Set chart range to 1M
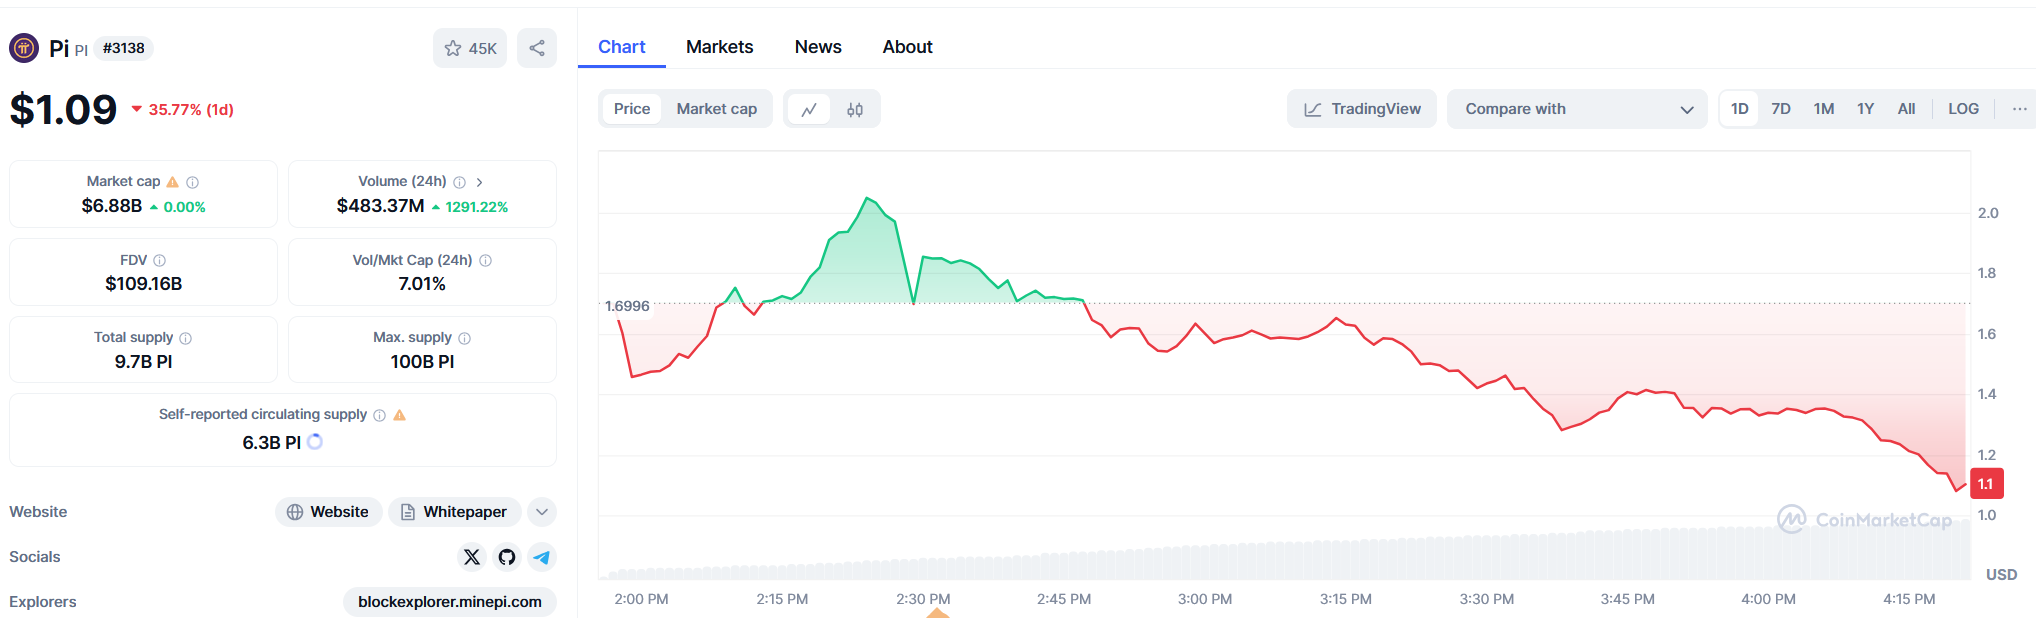 pyautogui.click(x=1824, y=109)
